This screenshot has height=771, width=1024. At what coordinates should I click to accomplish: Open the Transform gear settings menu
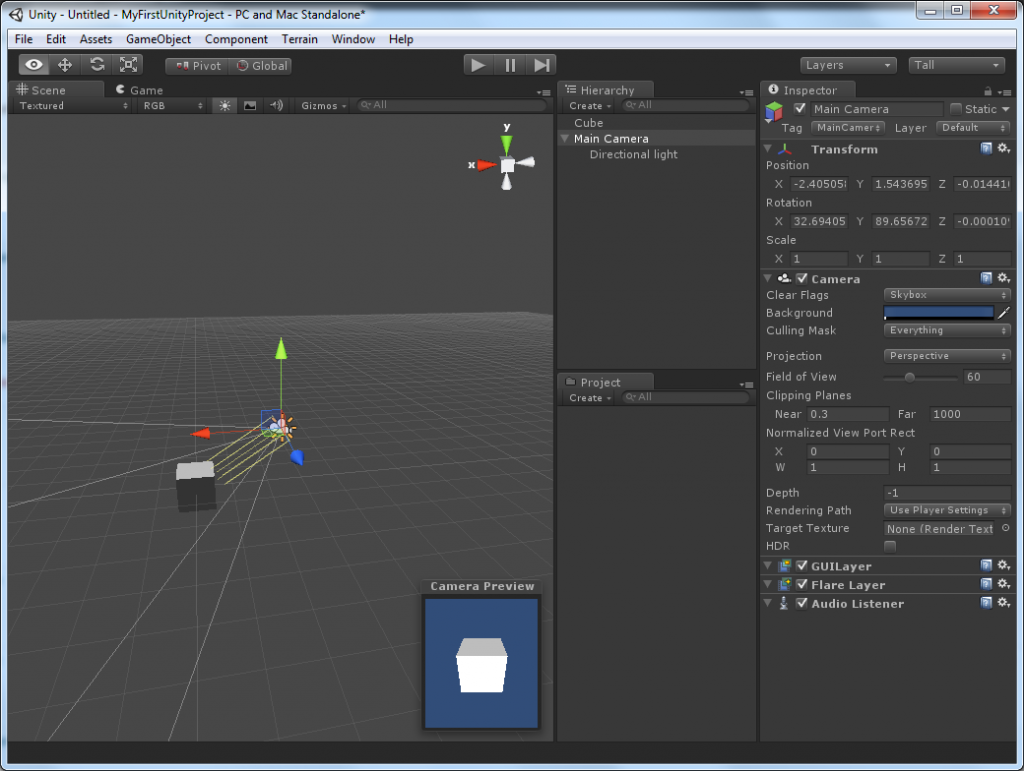tap(1004, 149)
